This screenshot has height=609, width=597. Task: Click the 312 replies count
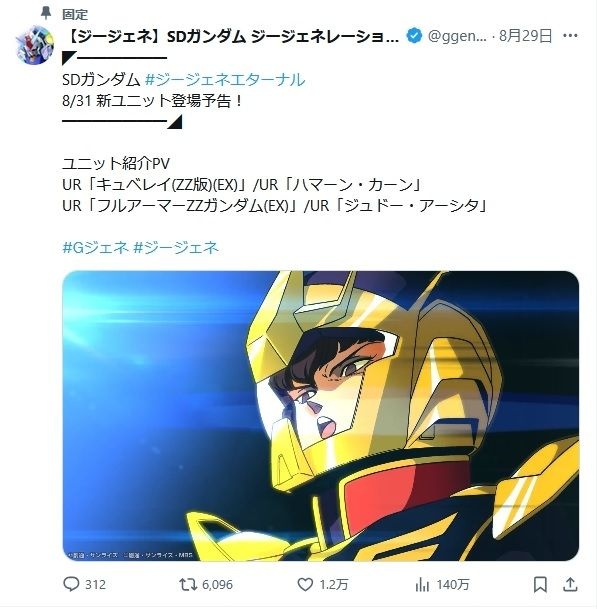[95, 585]
